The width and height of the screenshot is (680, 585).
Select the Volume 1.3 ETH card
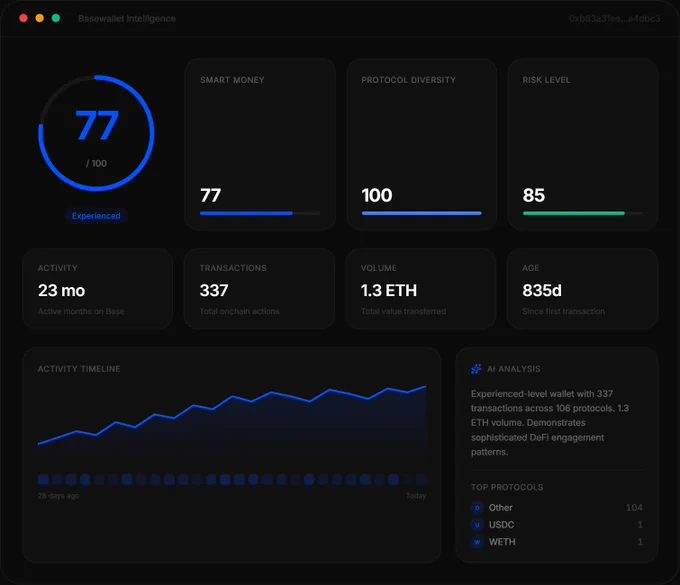[421, 289]
